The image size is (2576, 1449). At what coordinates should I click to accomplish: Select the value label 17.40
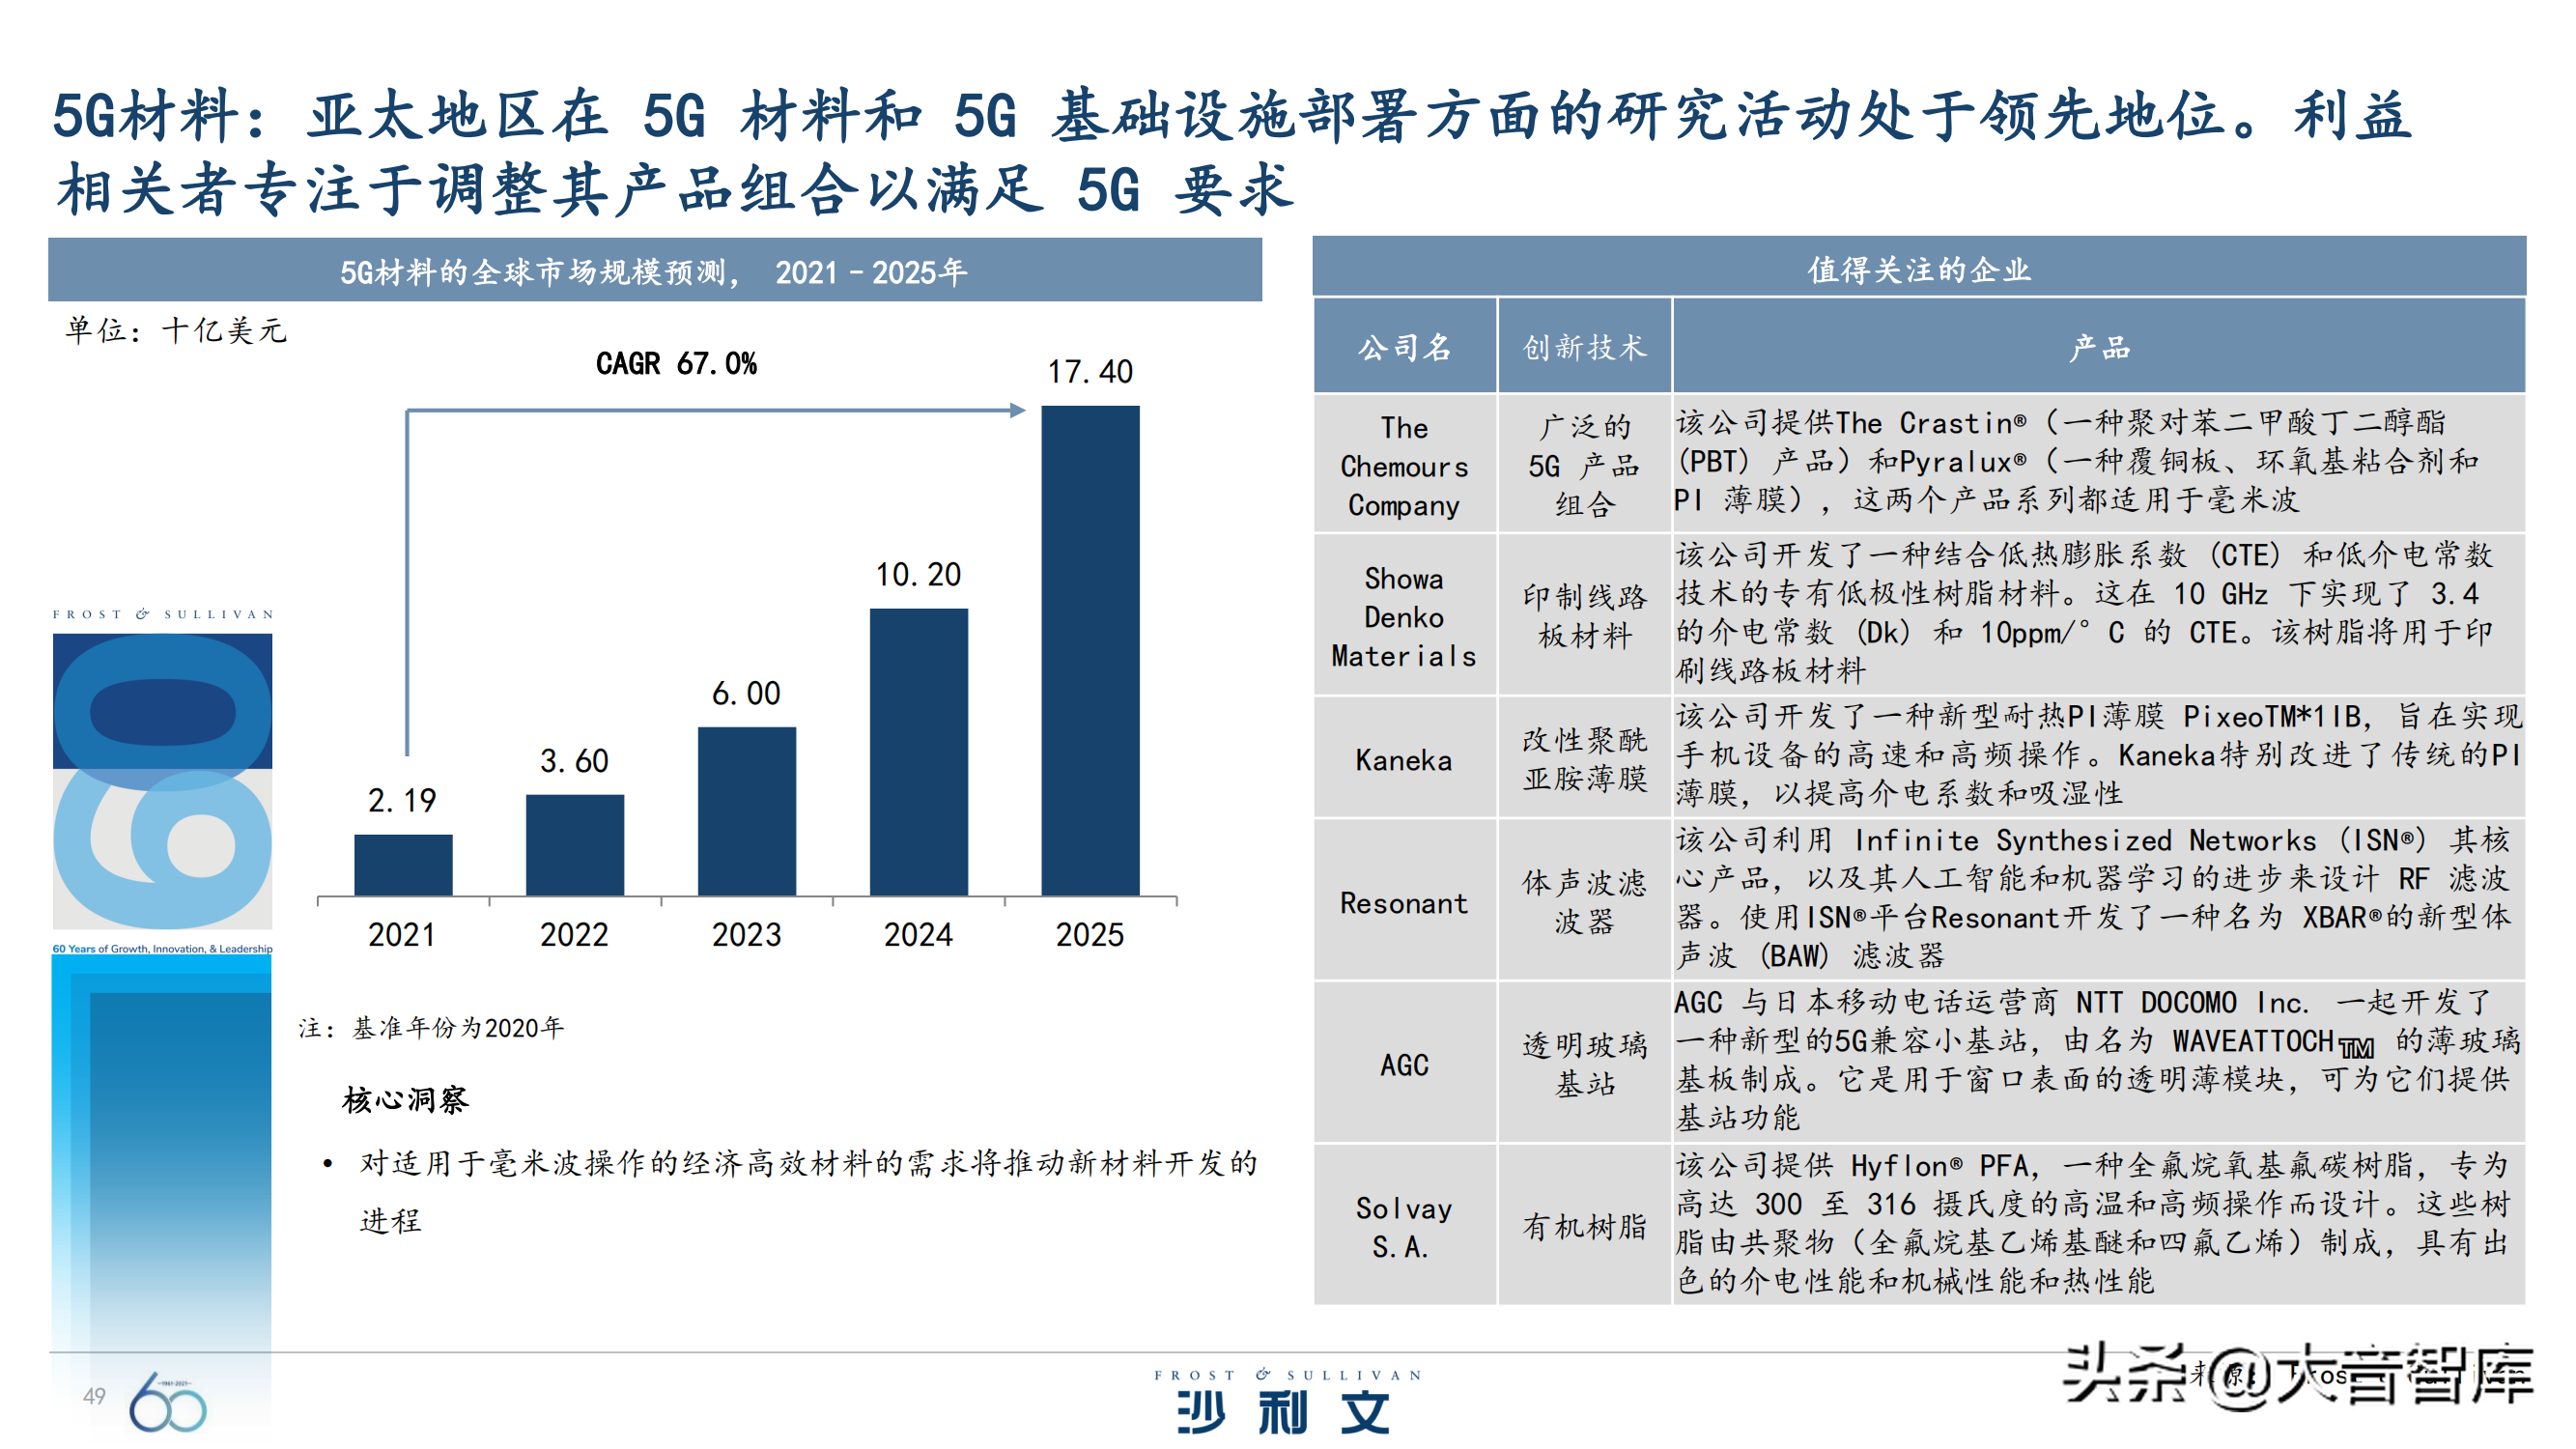click(x=1090, y=372)
